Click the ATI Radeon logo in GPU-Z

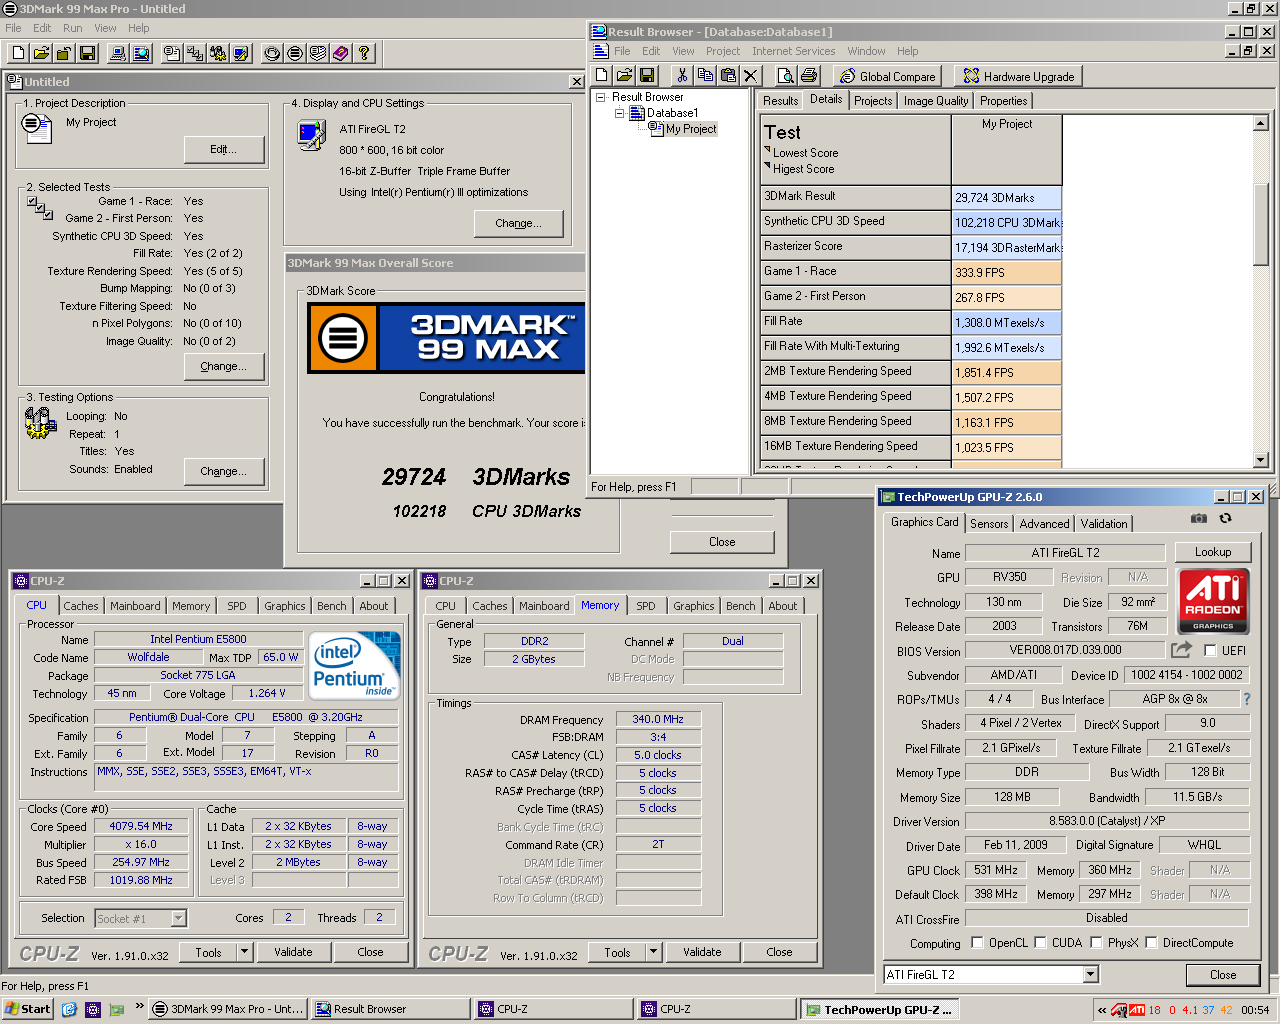(1213, 601)
